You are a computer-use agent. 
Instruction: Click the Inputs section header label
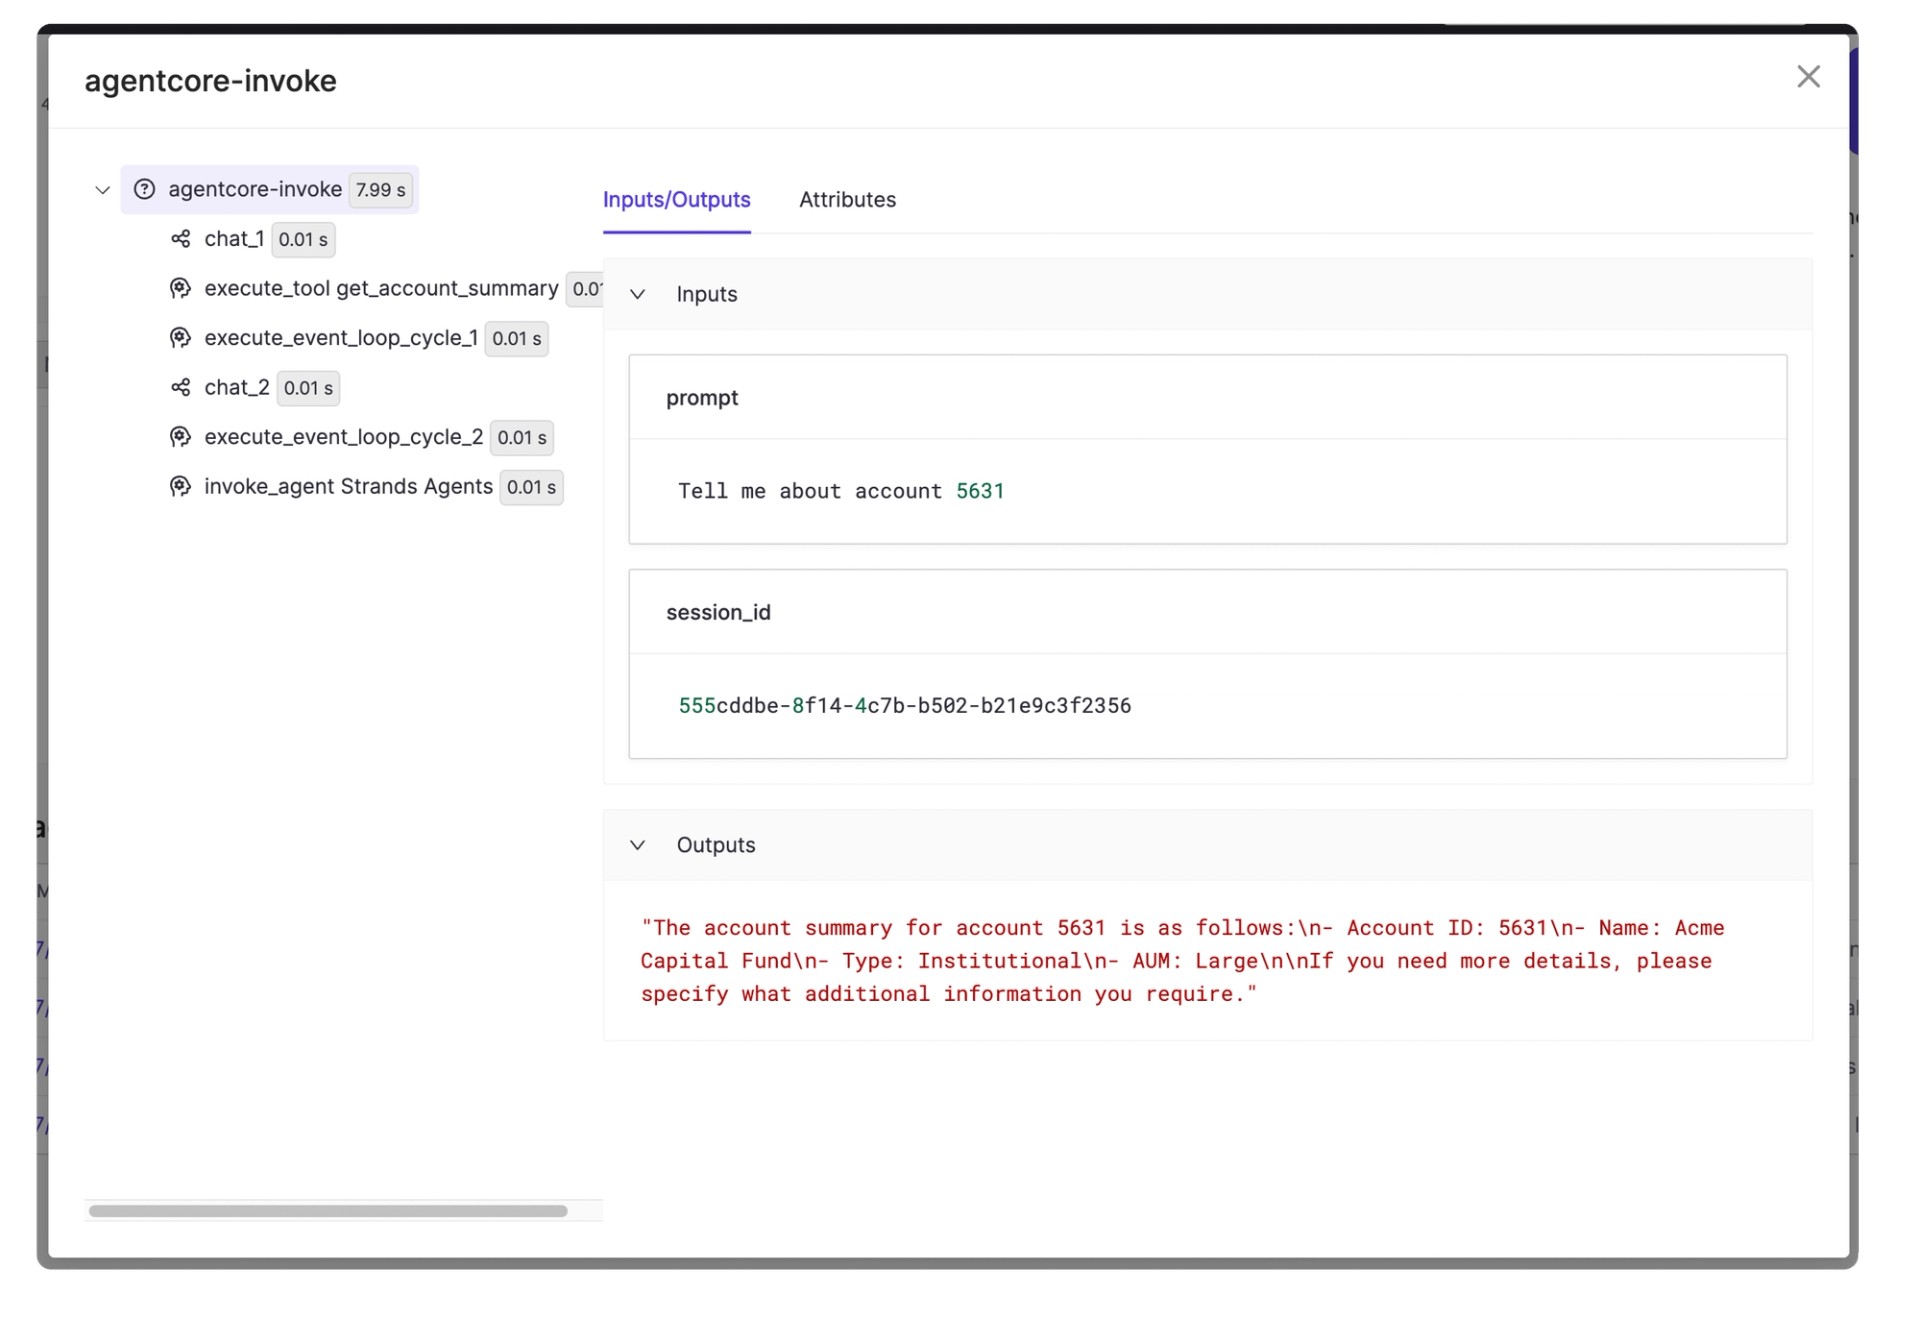[707, 294]
